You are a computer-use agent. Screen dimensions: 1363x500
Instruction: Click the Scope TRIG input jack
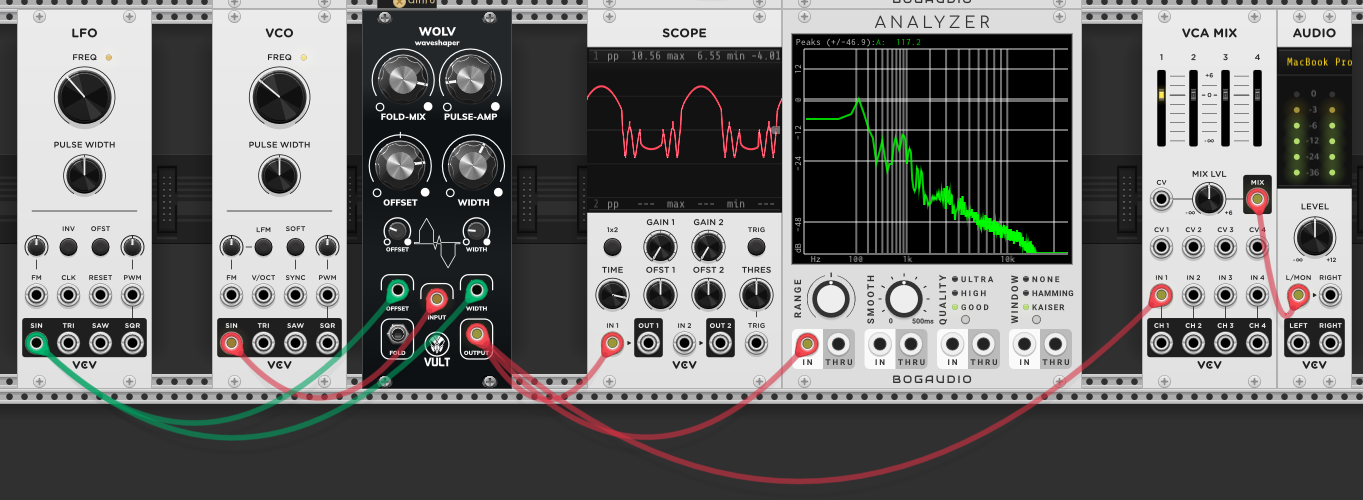pyautogui.click(x=757, y=343)
